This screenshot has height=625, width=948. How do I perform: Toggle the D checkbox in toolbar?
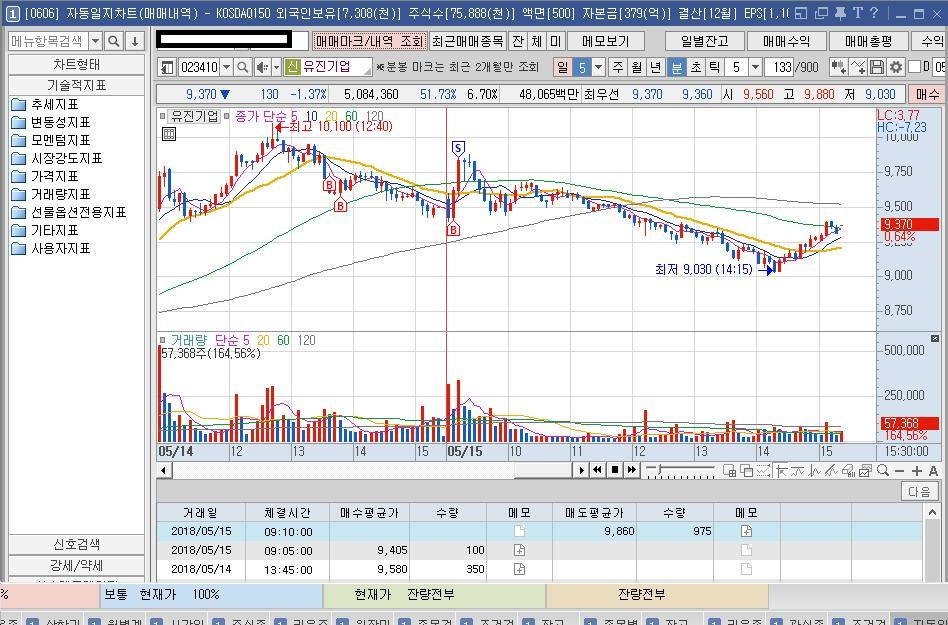tap(915, 66)
